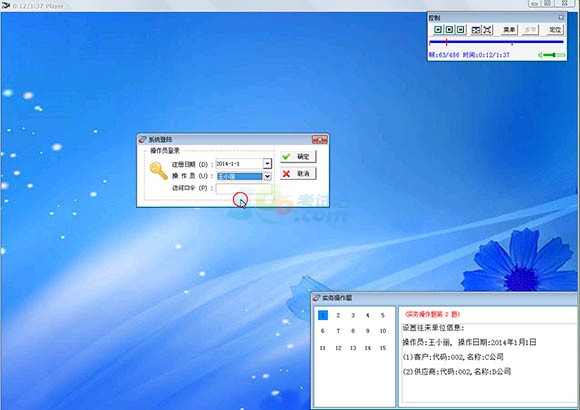Click the green speaker volume icon

(541, 55)
